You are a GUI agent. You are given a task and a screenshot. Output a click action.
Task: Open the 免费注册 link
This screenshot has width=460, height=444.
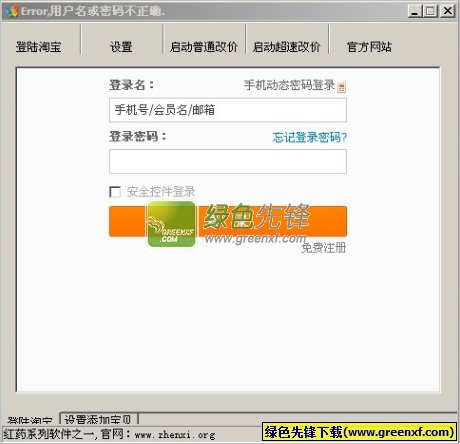(323, 248)
